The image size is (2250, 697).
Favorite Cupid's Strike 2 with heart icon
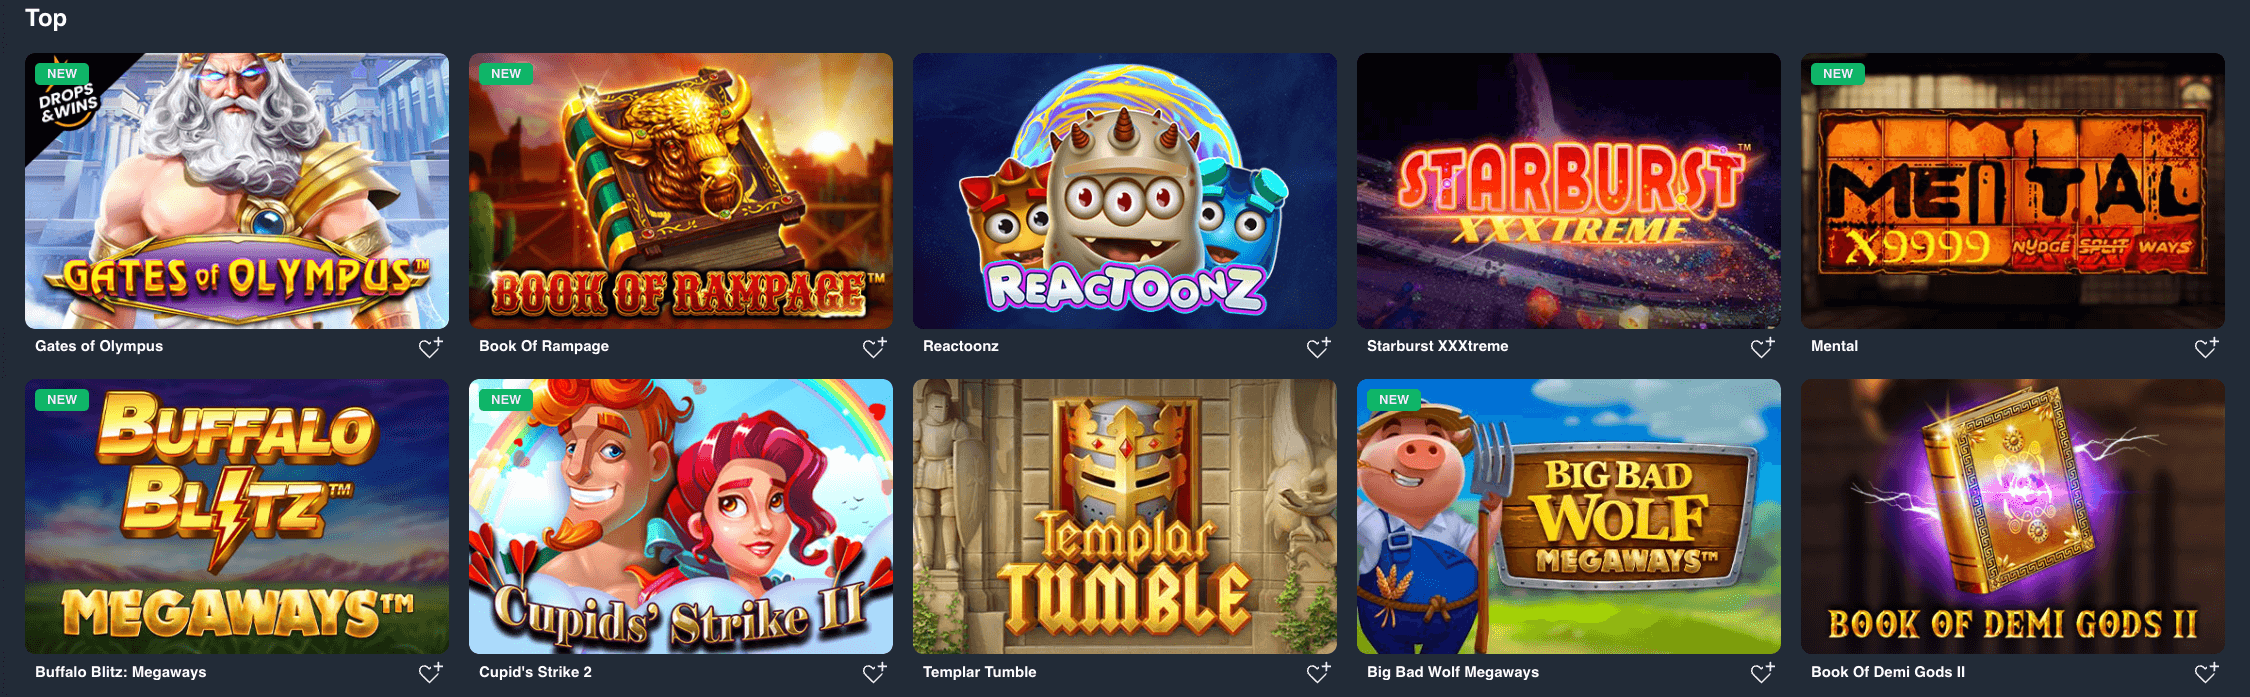point(874,673)
